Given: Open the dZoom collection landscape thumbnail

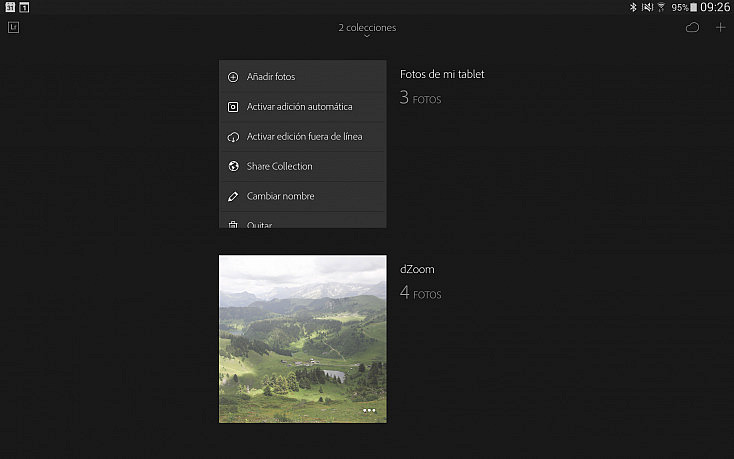Looking at the screenshot, I should click(x=302, y=339).
